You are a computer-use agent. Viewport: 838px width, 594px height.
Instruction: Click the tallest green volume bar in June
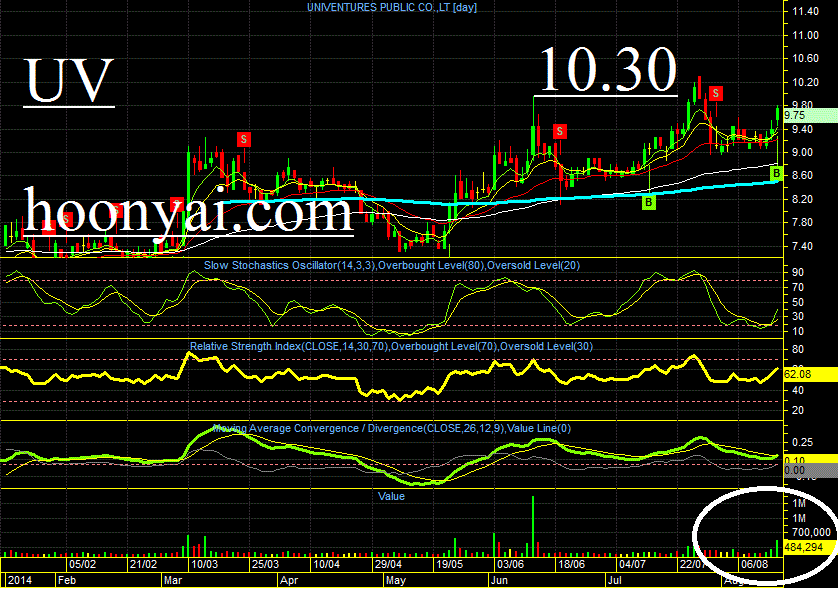pyautogui.click(x=533, y=526)
